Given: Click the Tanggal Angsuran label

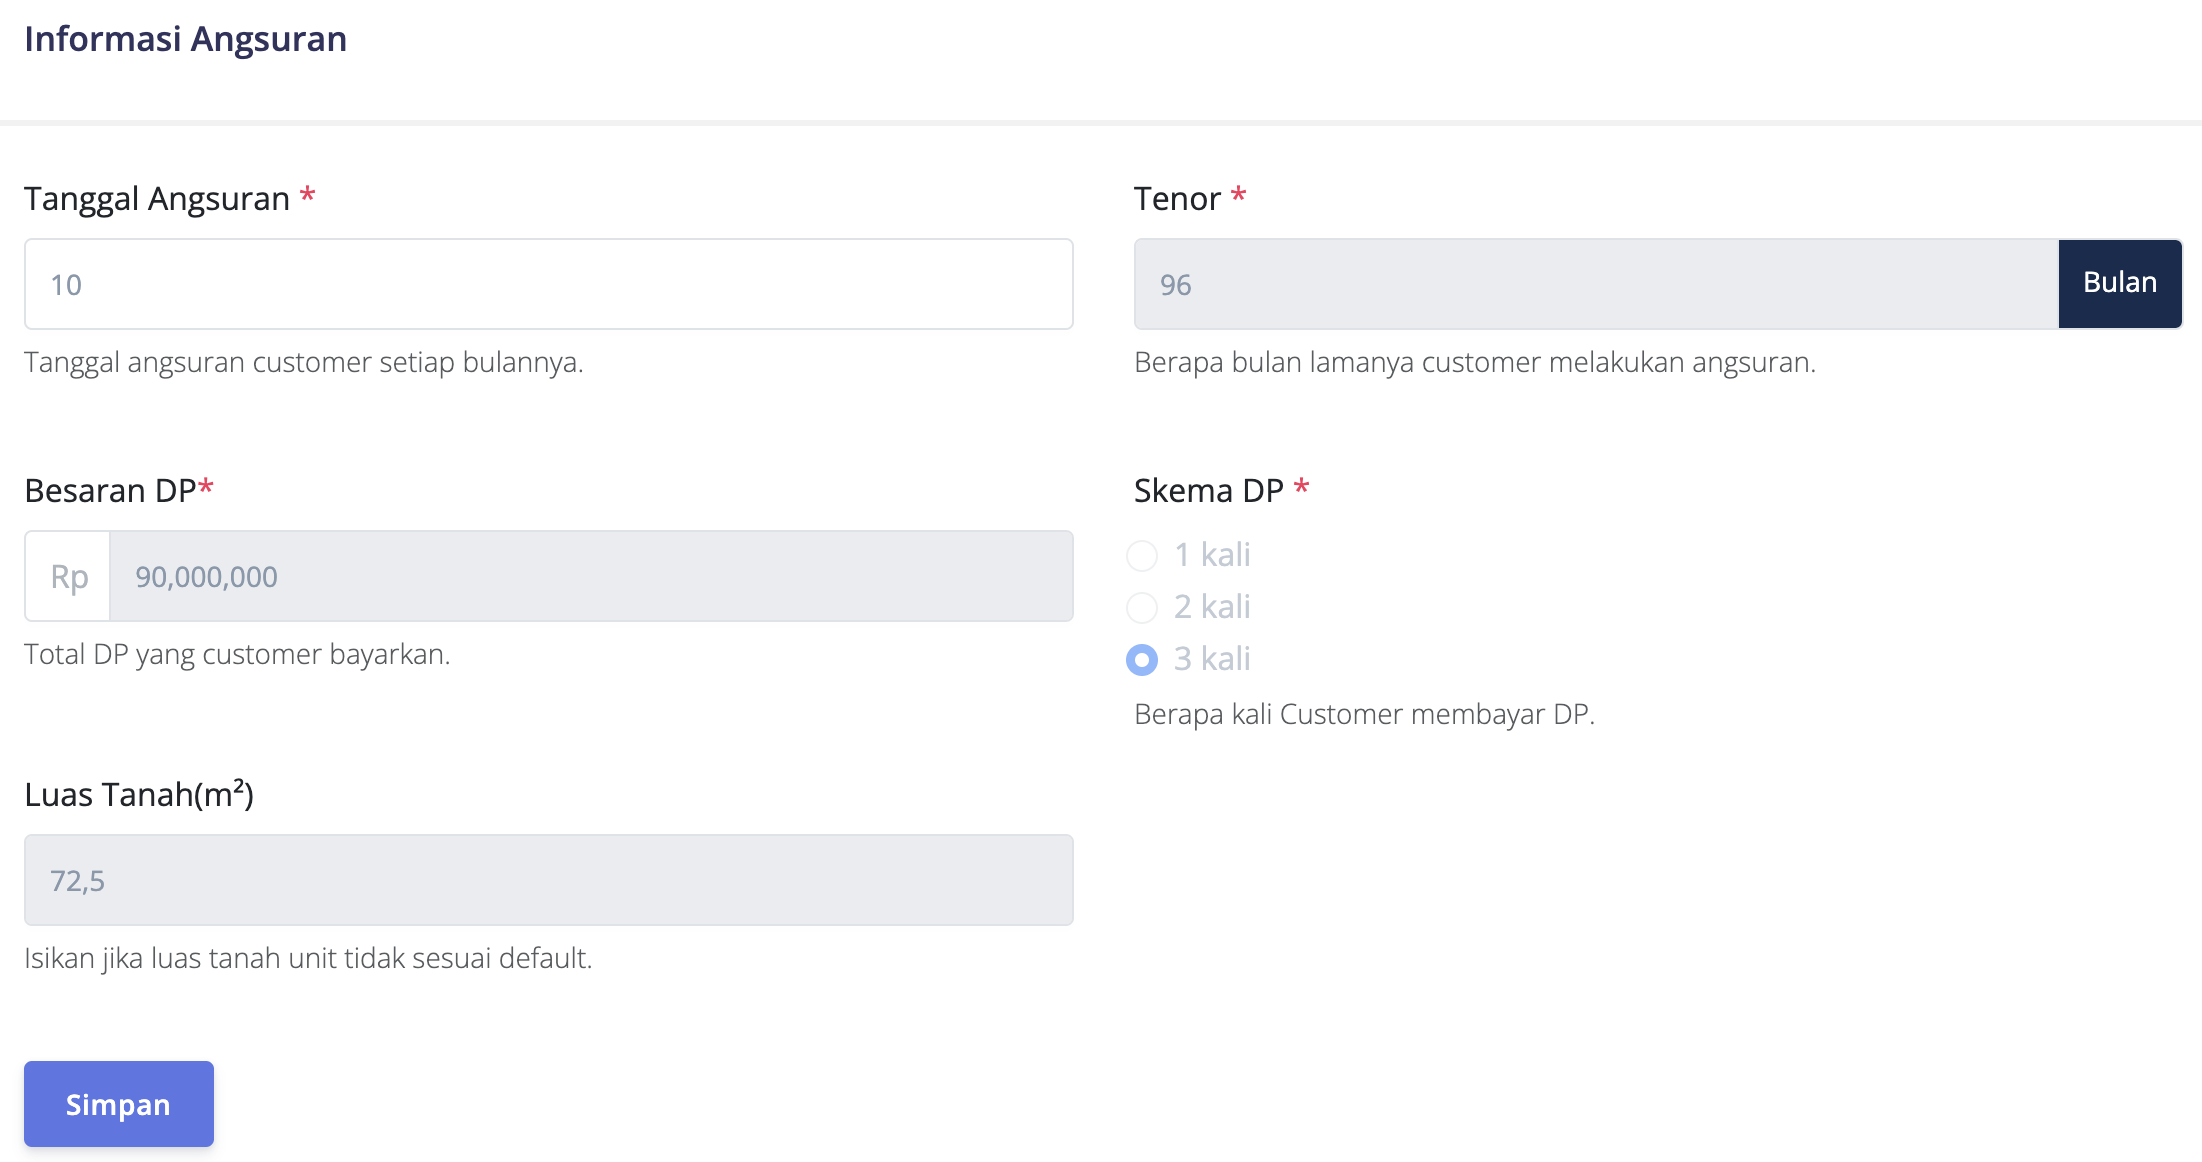Looking at the screenshot, I should coord(157,198).
